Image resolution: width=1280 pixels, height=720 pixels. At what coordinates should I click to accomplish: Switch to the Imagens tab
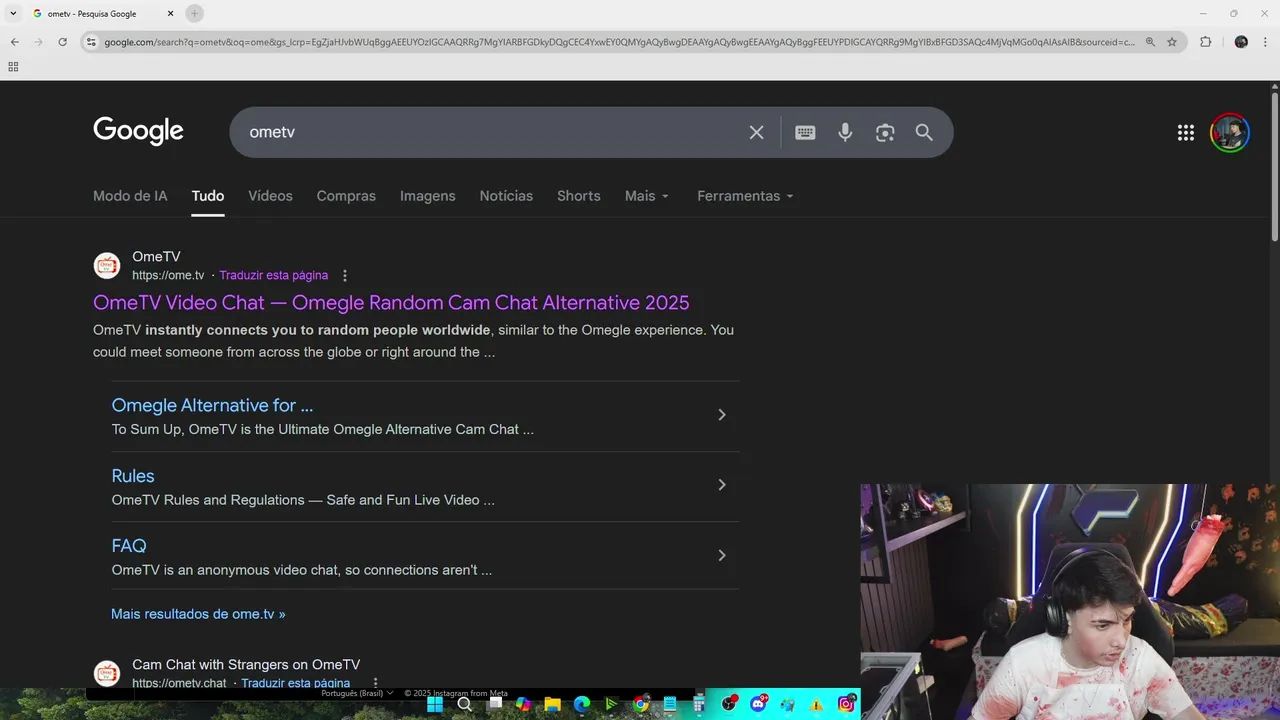[427, 196]
